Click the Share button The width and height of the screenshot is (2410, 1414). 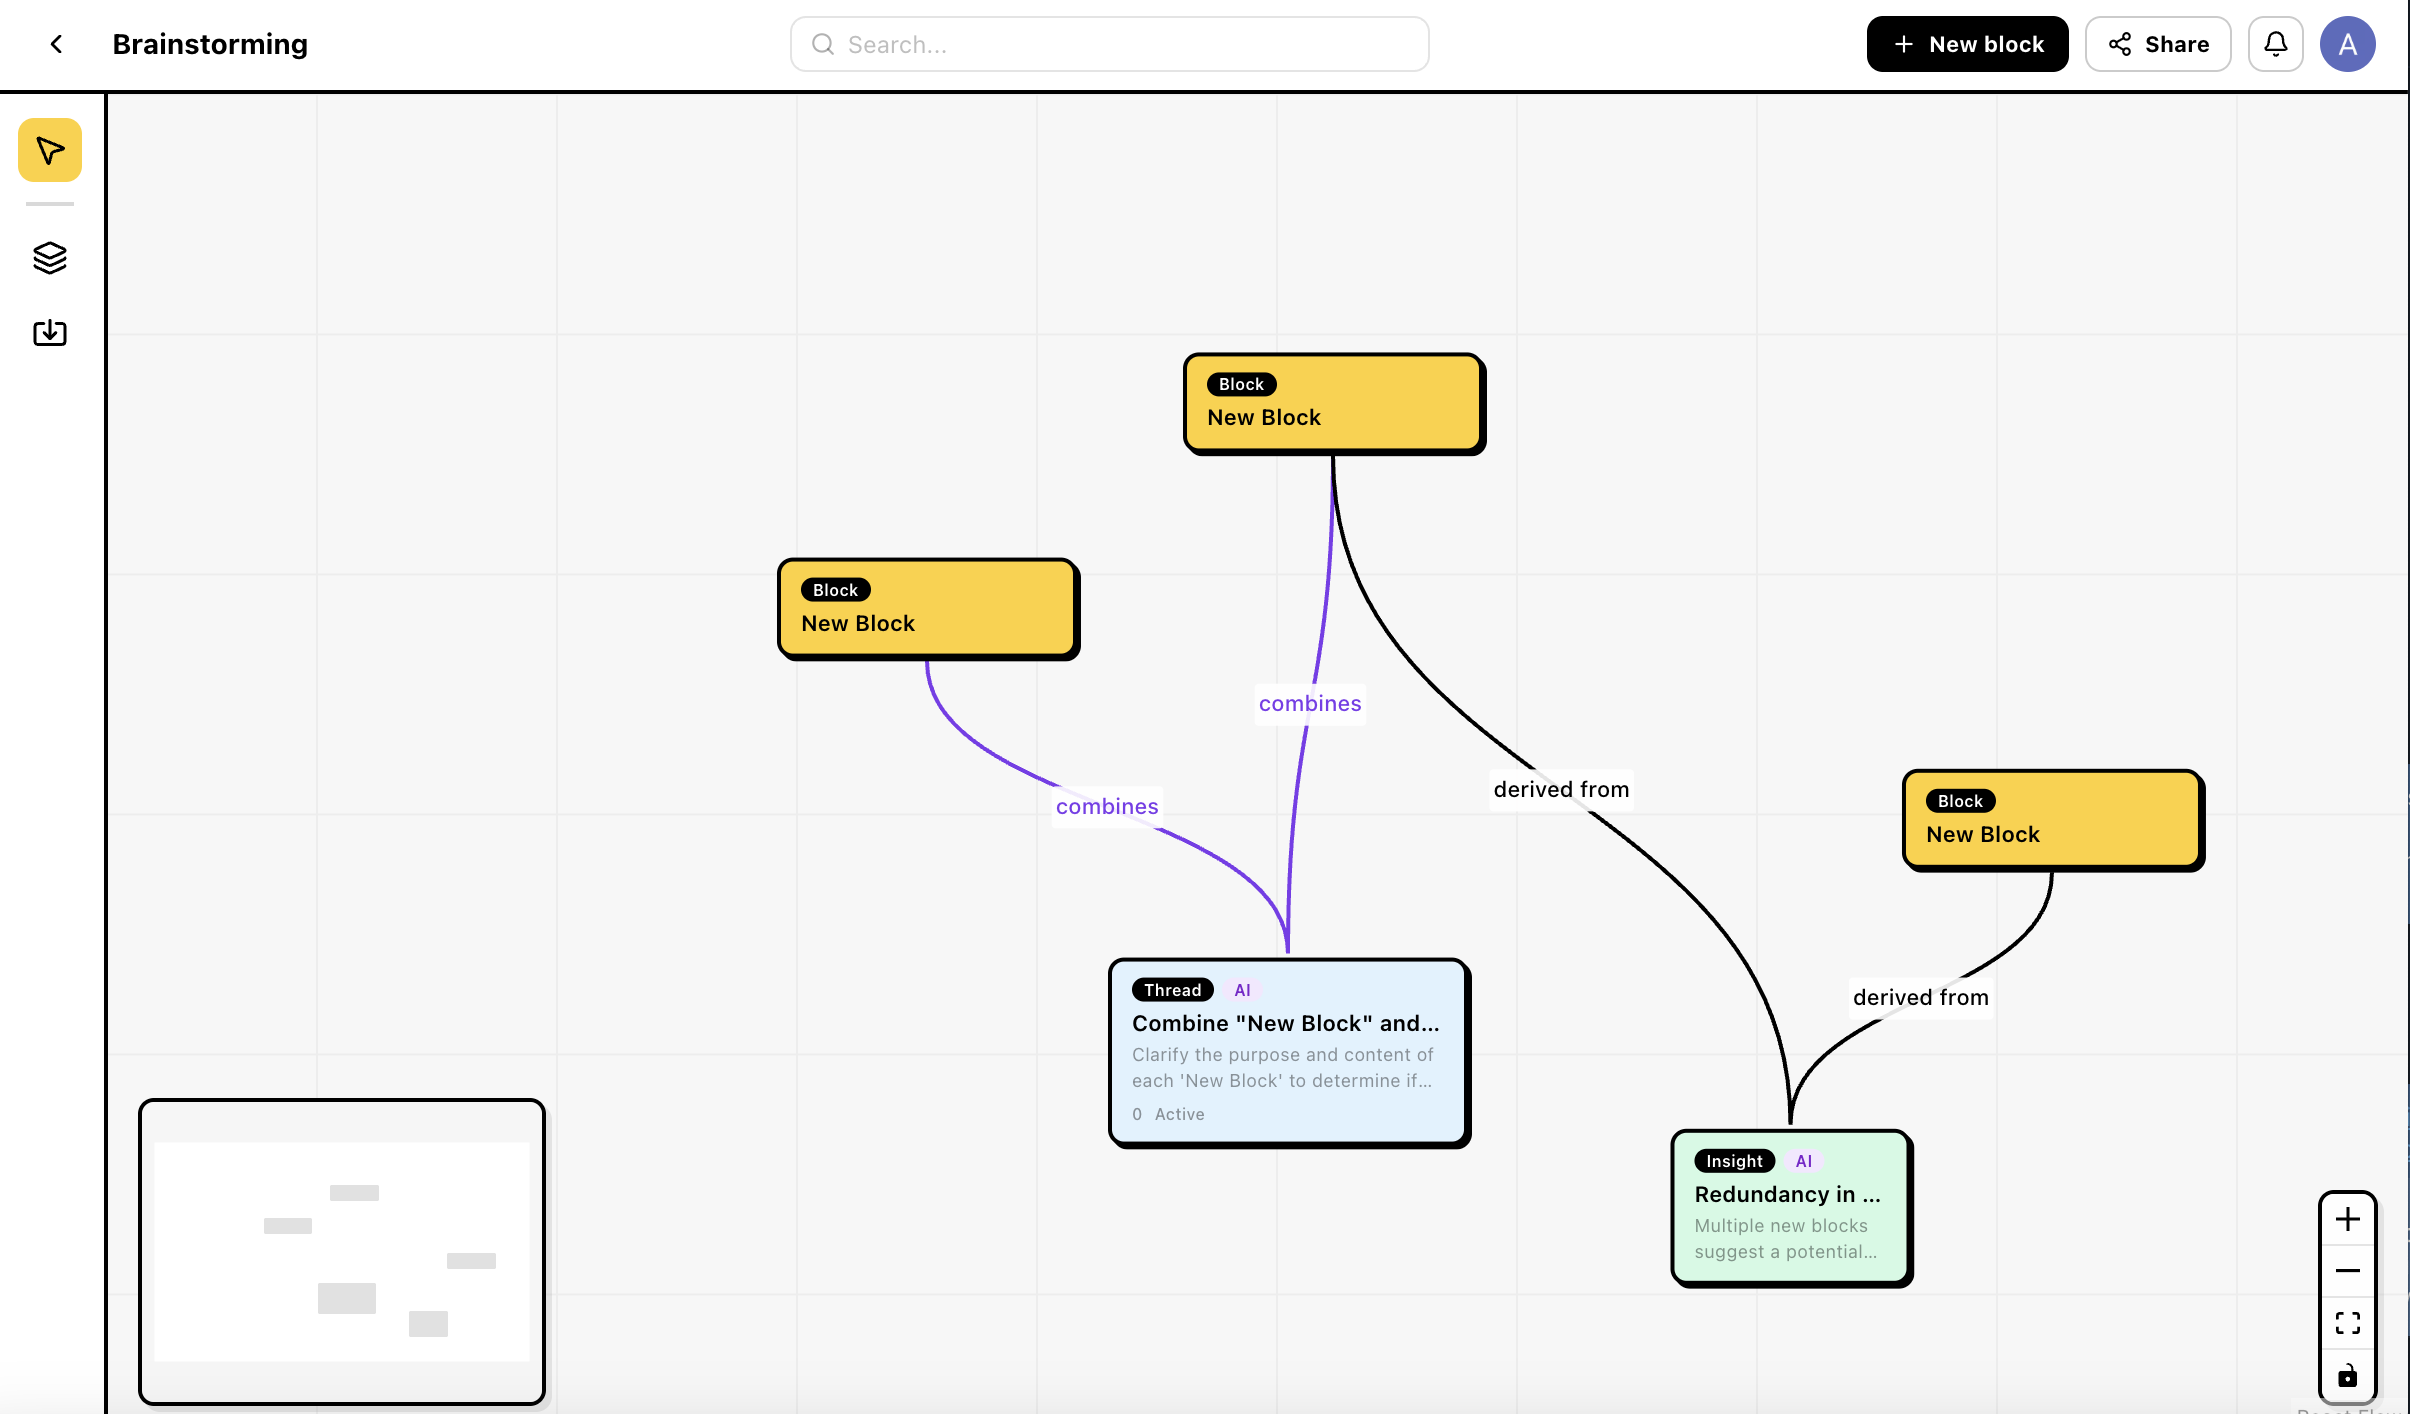(2157, 44)
